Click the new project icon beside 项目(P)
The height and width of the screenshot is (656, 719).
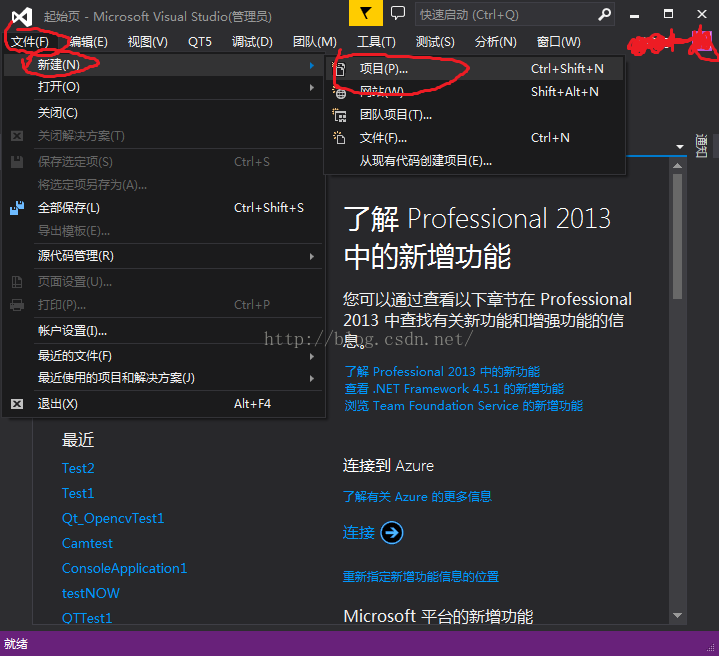pyautogui.click(x=340, y=69)
